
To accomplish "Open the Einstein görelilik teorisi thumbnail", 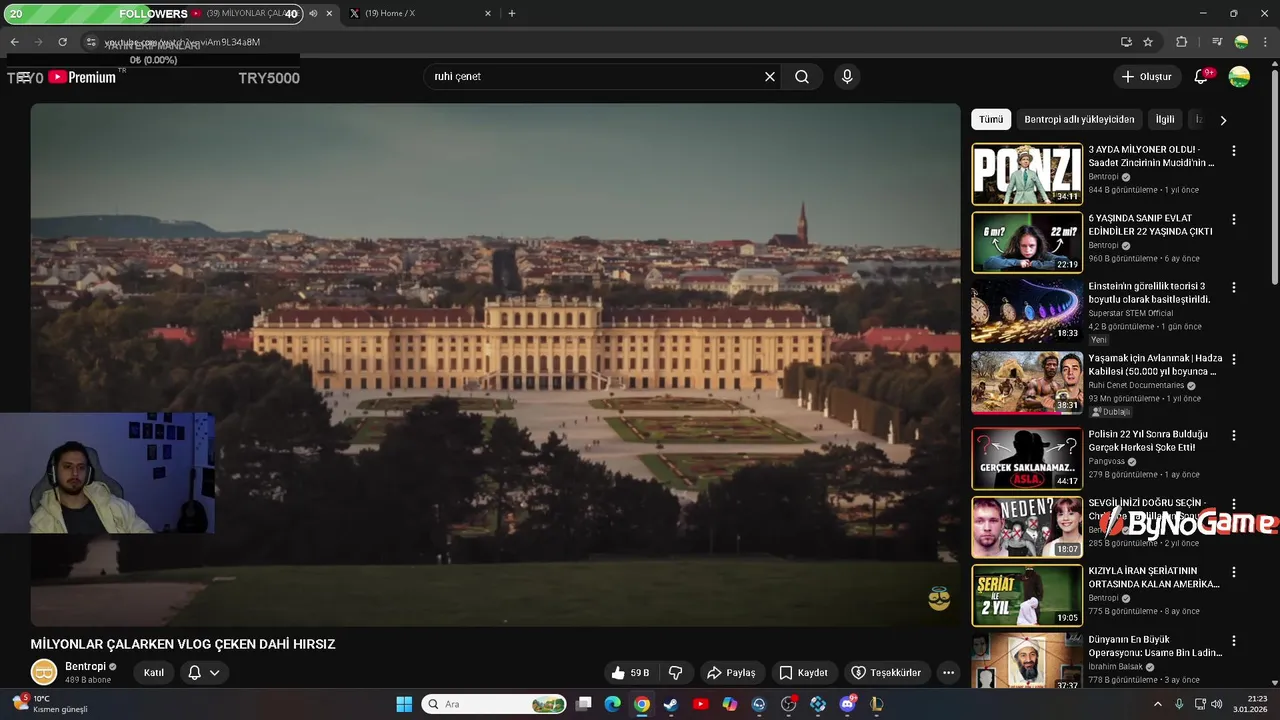I will pyautogui.click(x=1027, y=310).
